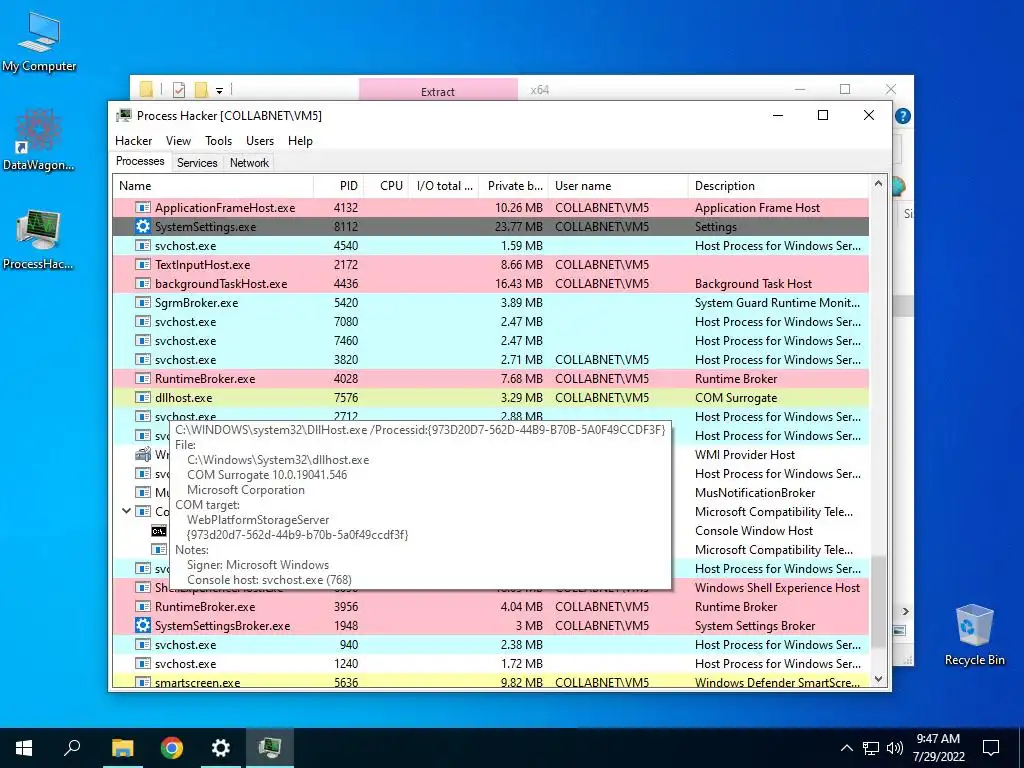Viewport: 1024px width, 768px height.
Task: Open the View menu
Action: click(x=178, y=140)
